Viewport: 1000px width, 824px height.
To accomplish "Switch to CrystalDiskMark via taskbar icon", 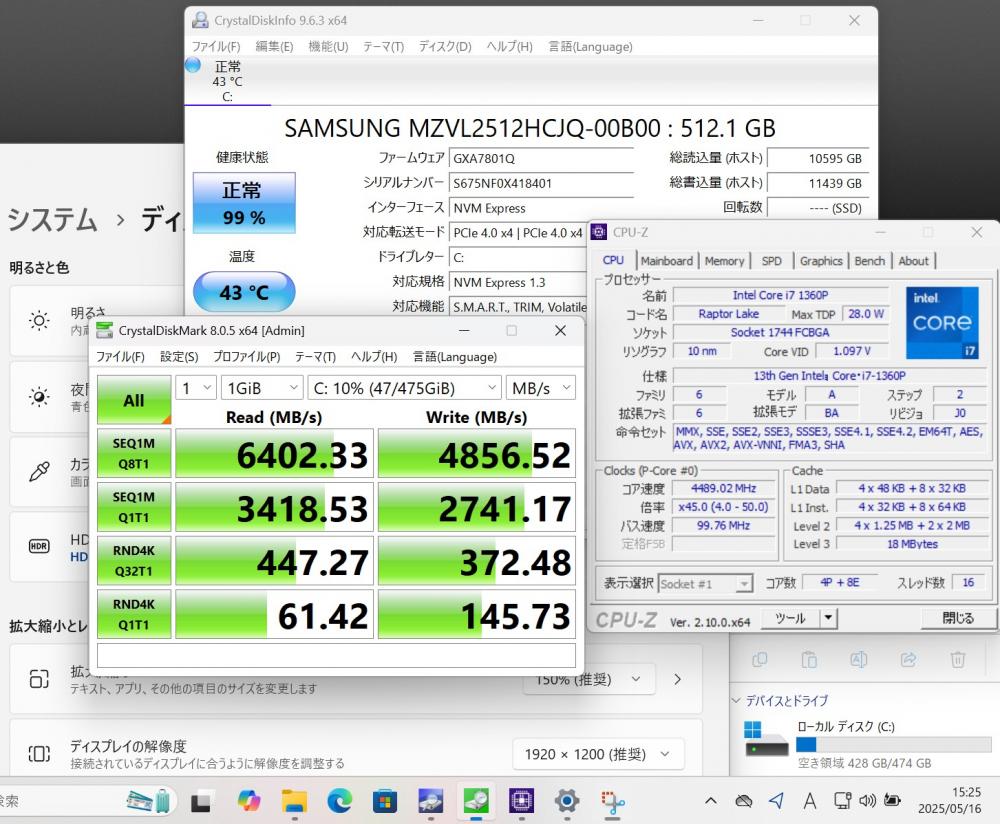I will [x=476, y=801].
